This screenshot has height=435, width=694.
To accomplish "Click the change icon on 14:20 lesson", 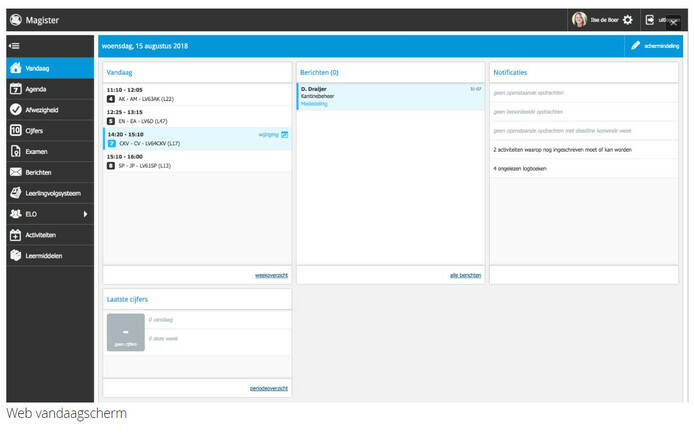I will coord(285,135).
